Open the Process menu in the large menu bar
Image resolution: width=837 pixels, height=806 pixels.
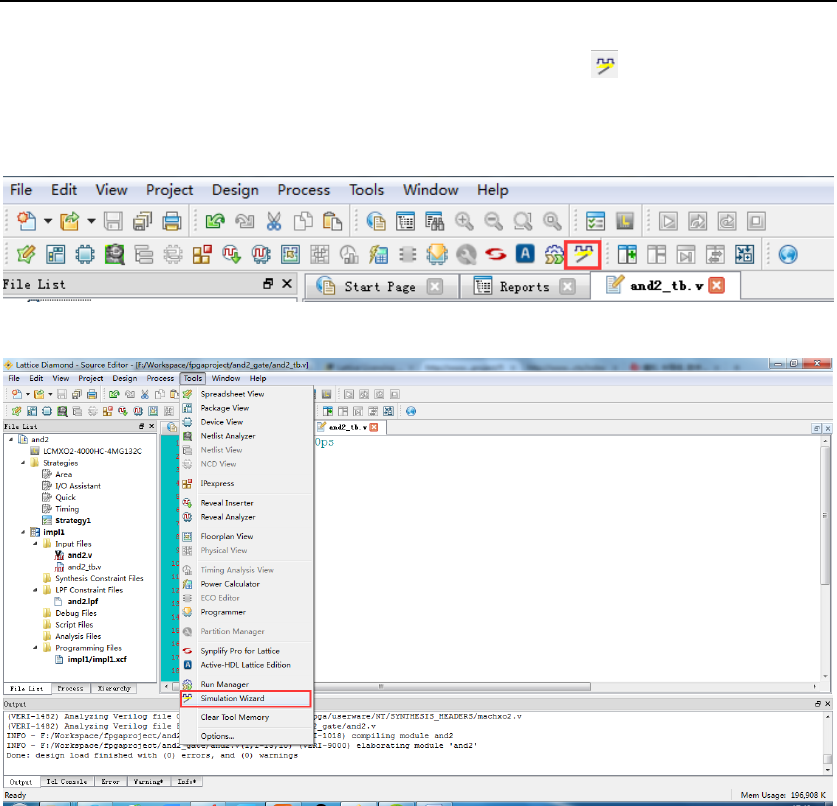303,190
